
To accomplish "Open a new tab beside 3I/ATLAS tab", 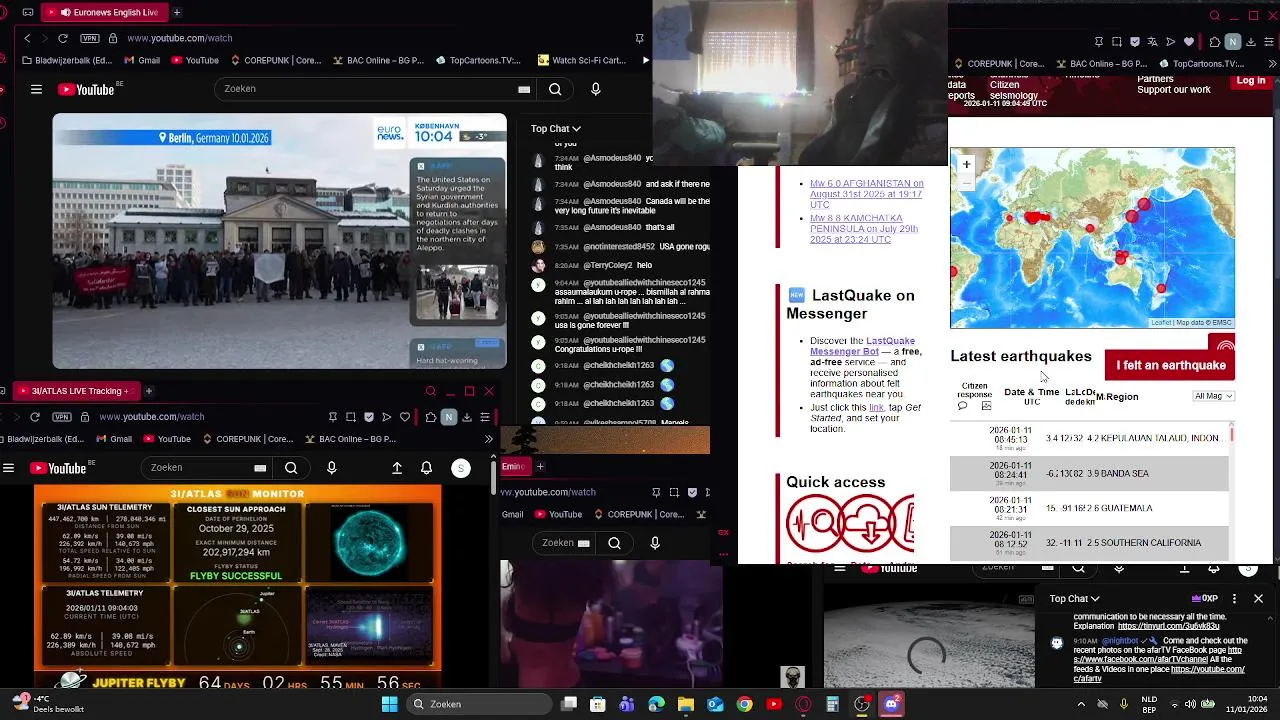I will click(x=148, y=391).
